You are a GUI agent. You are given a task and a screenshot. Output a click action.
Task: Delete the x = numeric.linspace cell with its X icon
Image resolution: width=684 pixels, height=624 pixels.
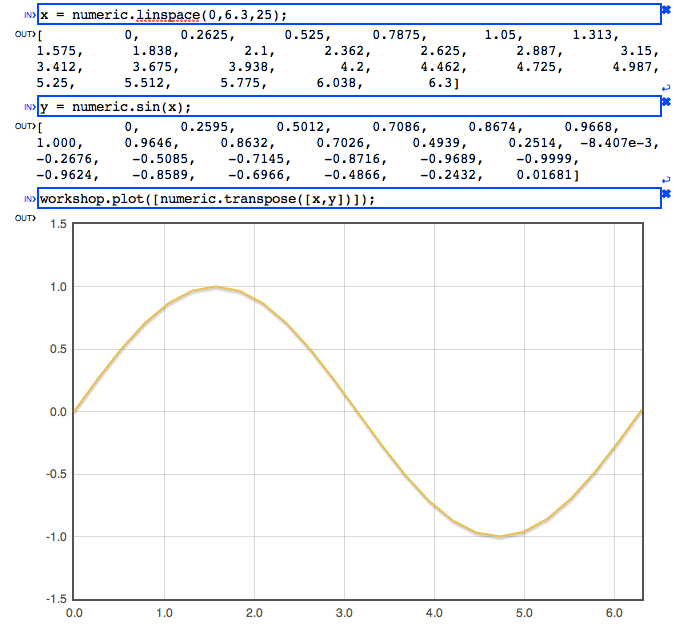tap(666, 10)
